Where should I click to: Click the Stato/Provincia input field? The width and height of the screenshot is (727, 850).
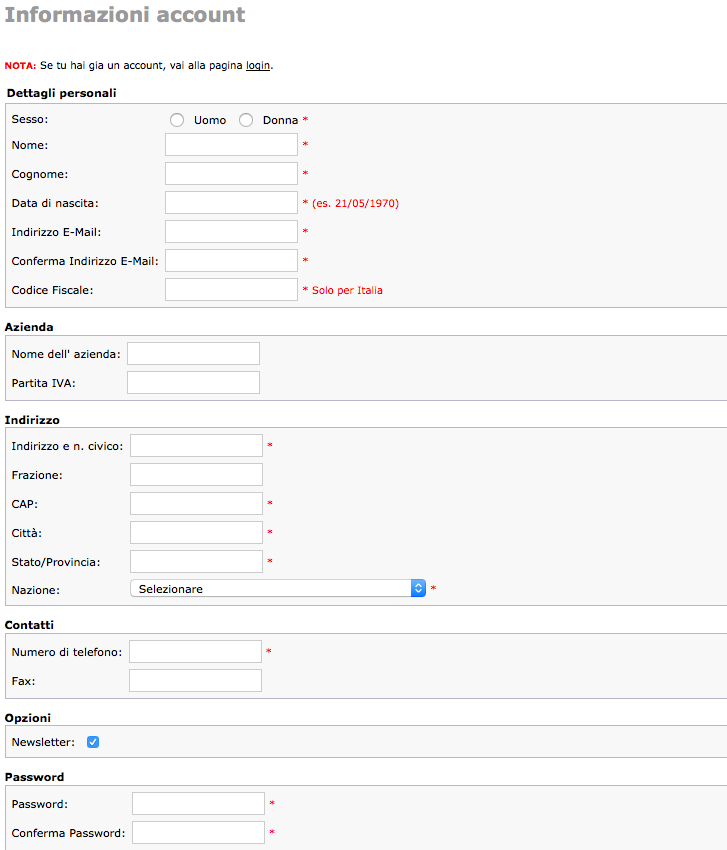196,562
